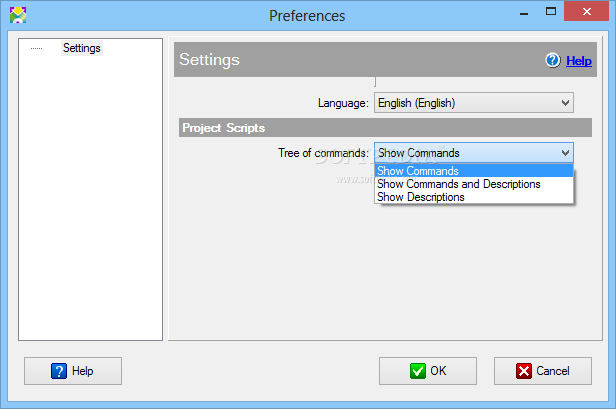This screenshot has width=616, height=409.
Task: Expand the Language dropdown arrow
Action: (565, 102)
